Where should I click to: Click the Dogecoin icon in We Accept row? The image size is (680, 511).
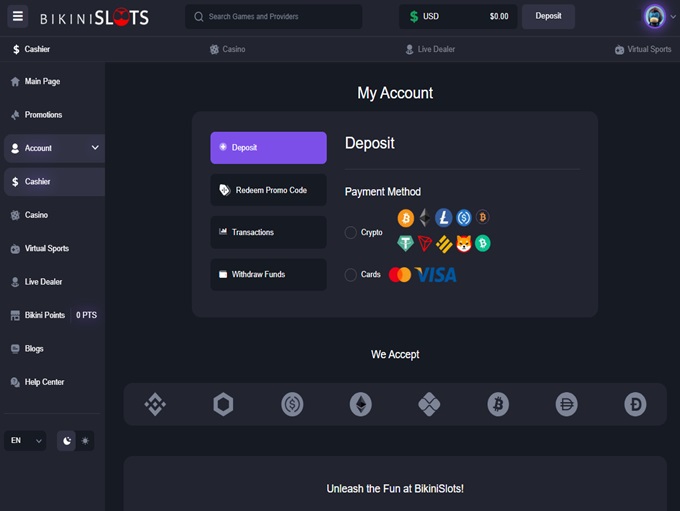pyautogui.click(x=635, y=404)
